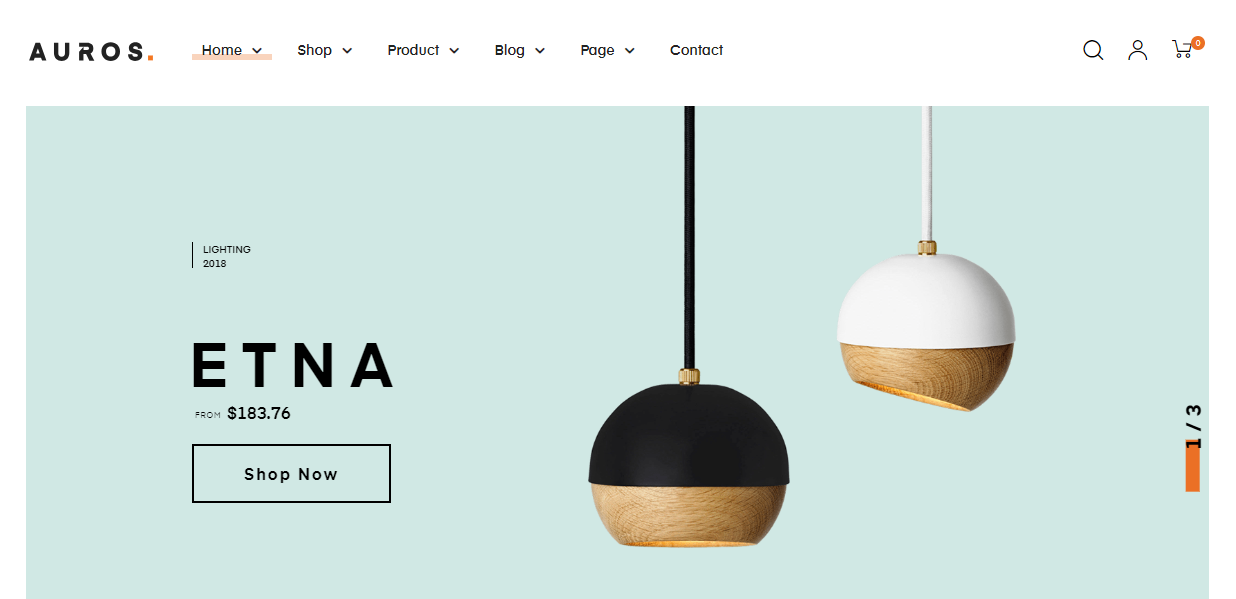Expand the Blog menu chevron
This screenshot has height=599, width=1236.
pyautogui.click(x=540, y=51)
